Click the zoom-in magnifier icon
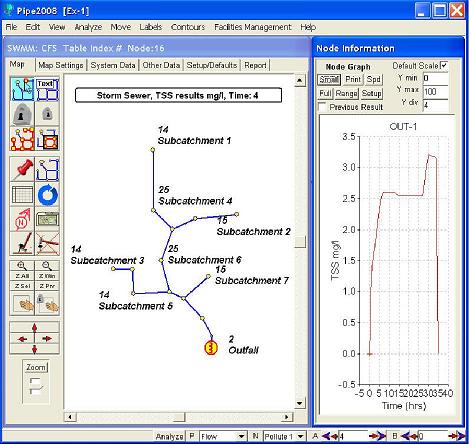469x444 pixels. (x=22, y=266)
